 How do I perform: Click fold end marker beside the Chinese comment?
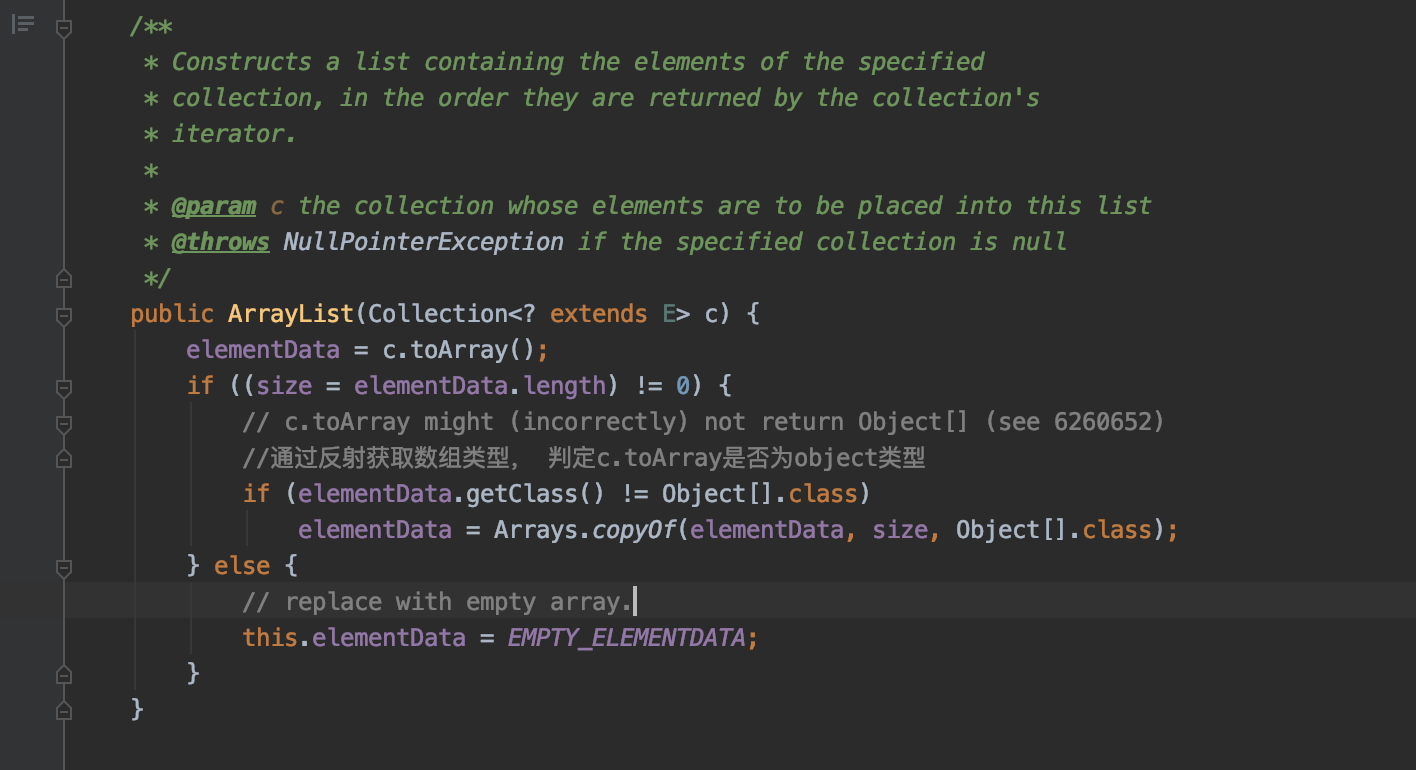(64, 459)
